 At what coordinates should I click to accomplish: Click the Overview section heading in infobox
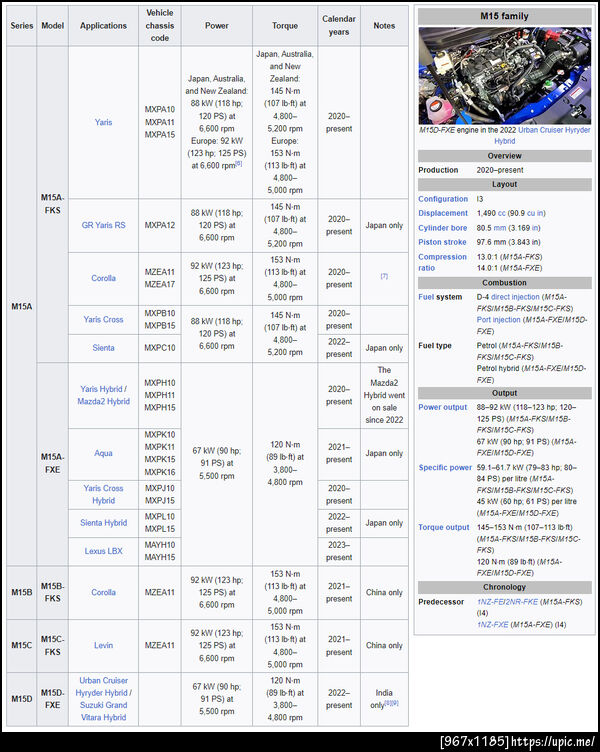[505, 156]
